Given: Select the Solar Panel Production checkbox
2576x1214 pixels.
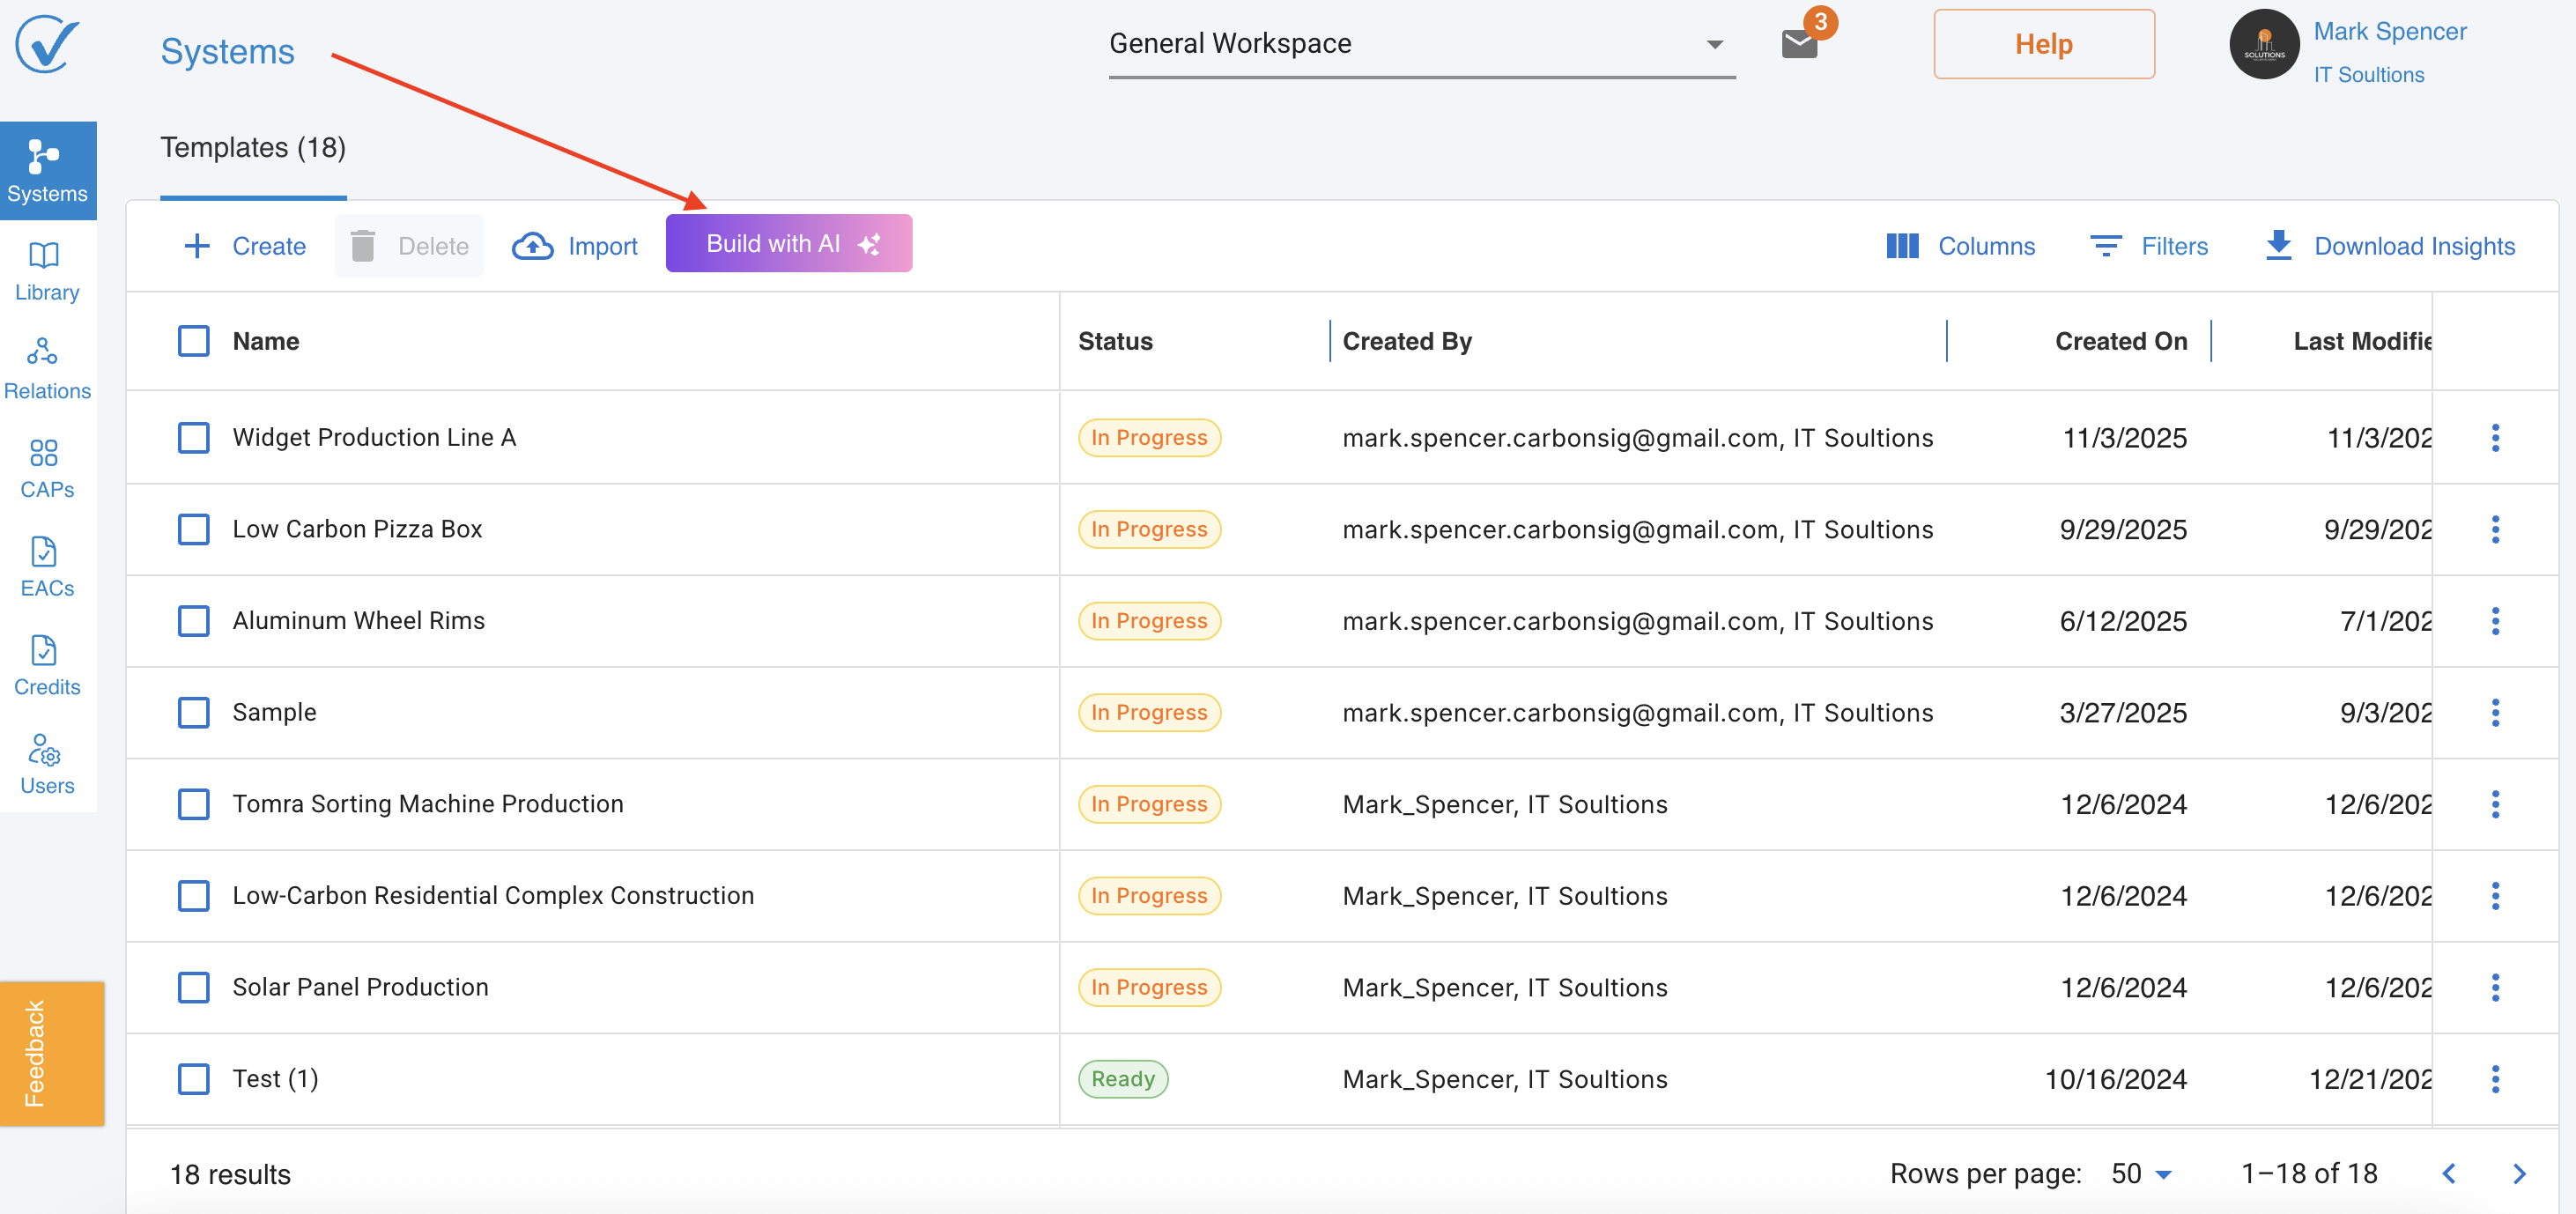Looking at the screenshot, I should [193, 987].
